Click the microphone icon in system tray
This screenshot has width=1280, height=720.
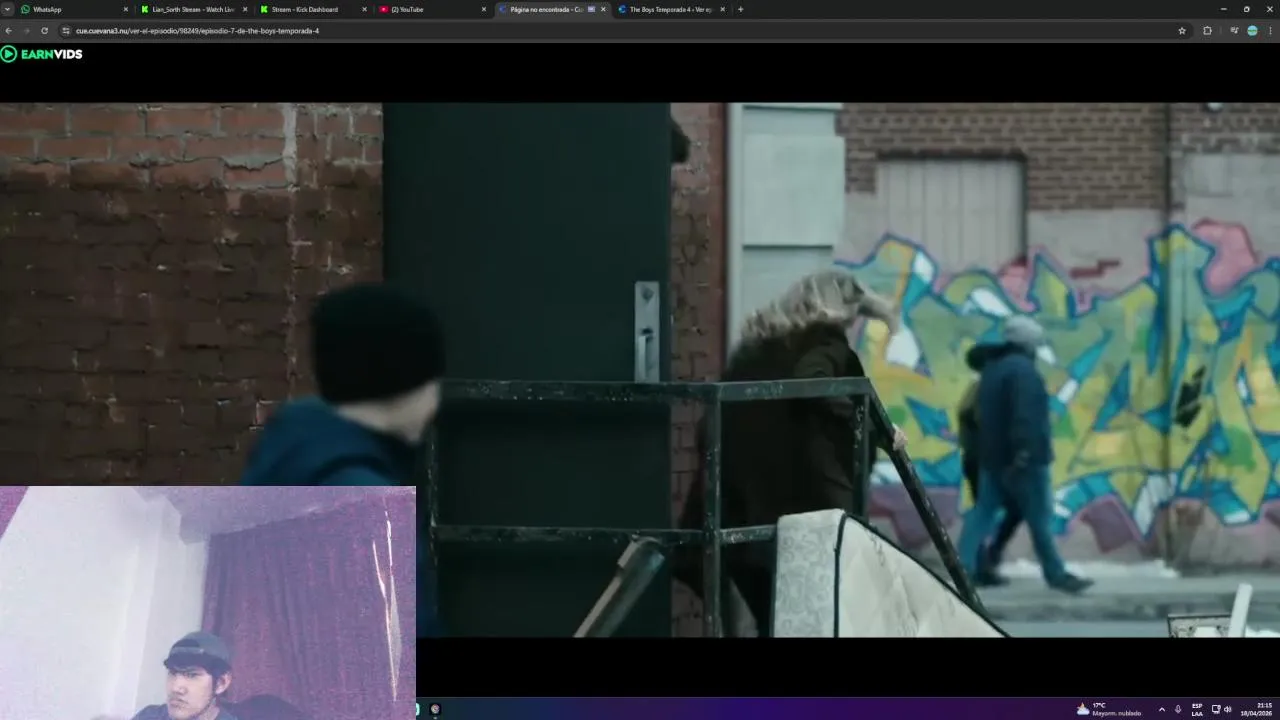point(1178,709)
